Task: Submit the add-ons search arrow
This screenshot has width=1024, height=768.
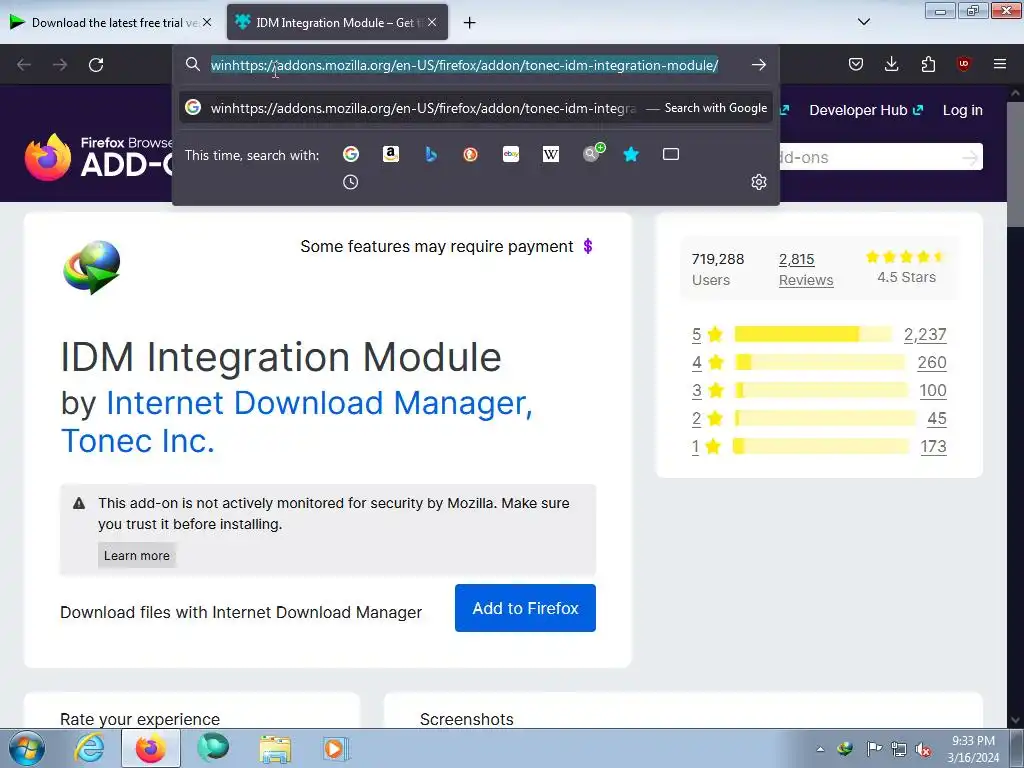Action: pos(970,157)
